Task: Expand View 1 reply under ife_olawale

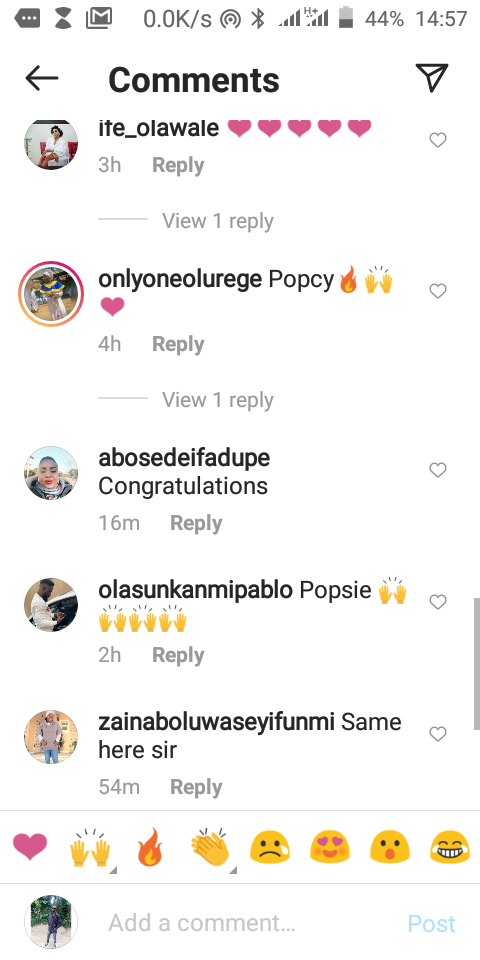Action: point(217,221)
